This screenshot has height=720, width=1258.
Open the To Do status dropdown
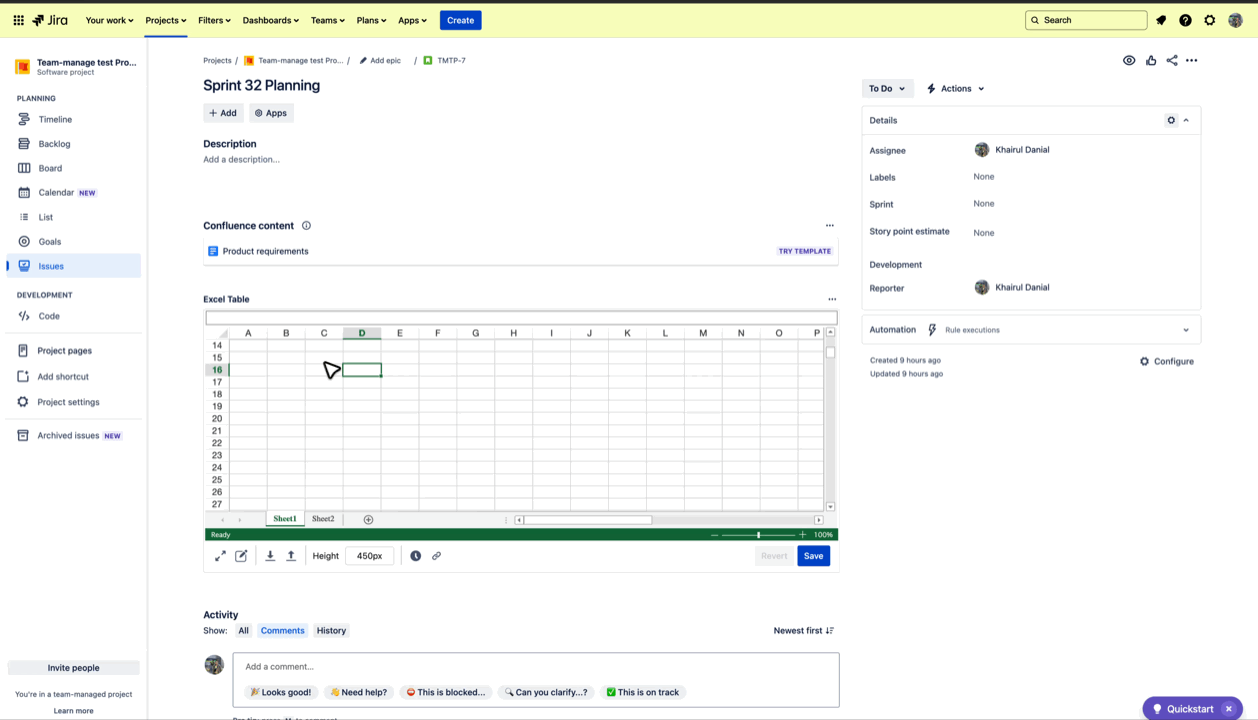coord(886,88)
